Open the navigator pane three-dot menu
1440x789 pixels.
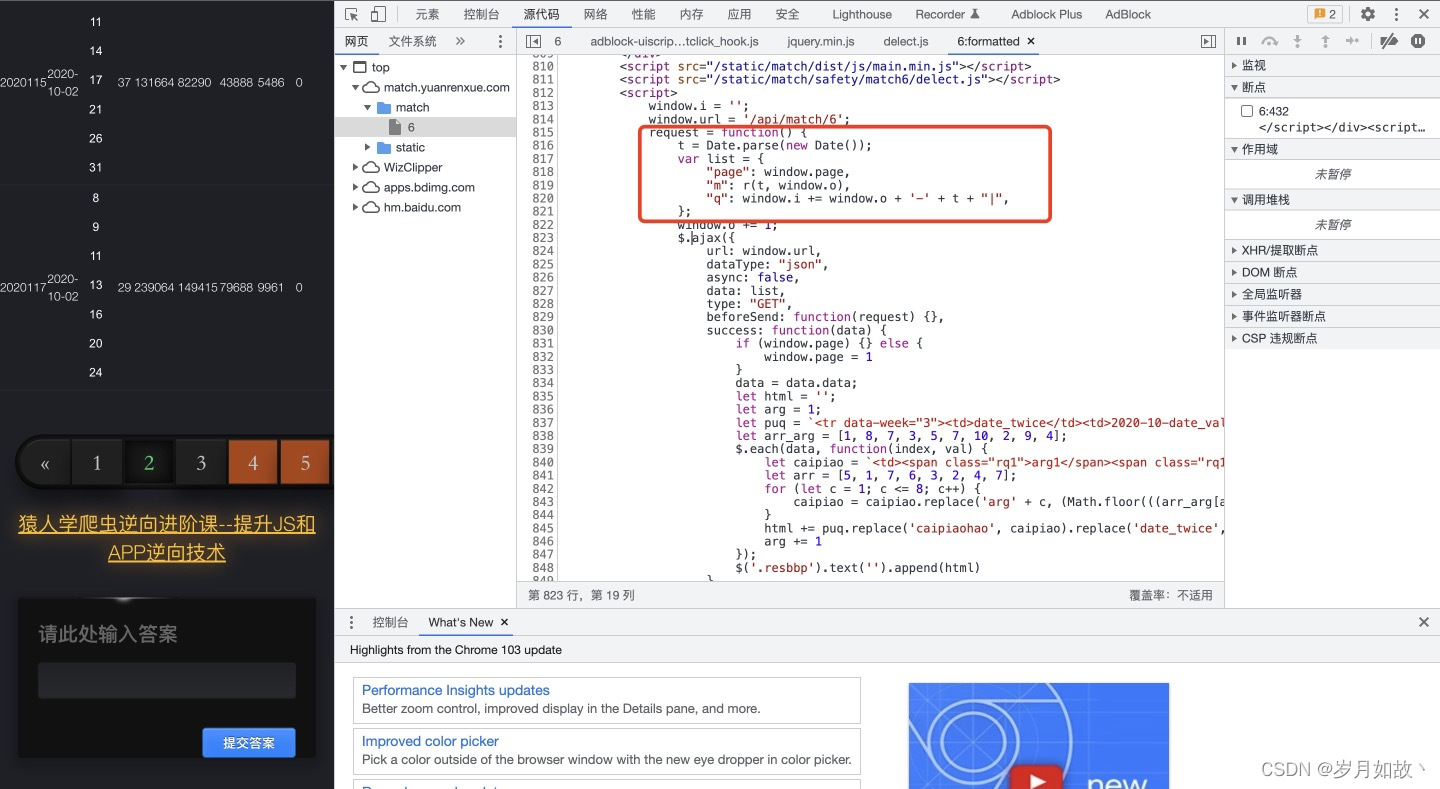(x=501, y=41)
